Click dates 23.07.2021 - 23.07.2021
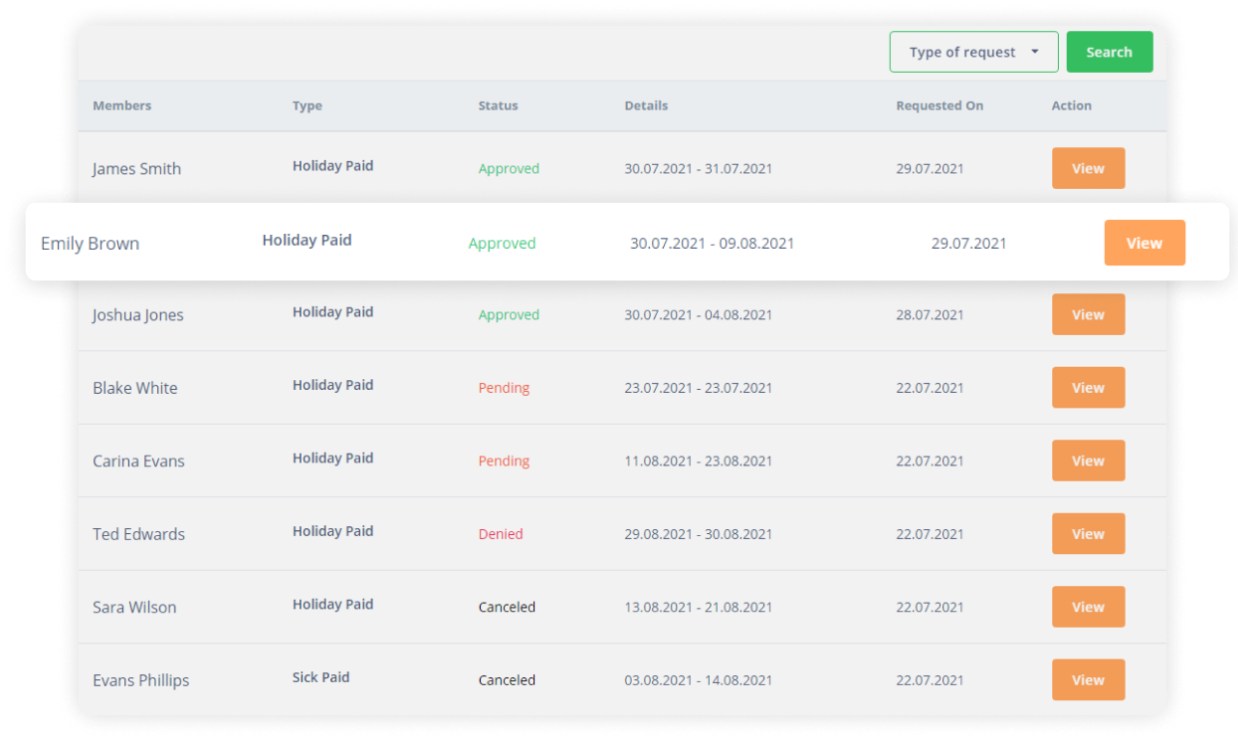Screen dimensions: 1238x741 [698, 387]
